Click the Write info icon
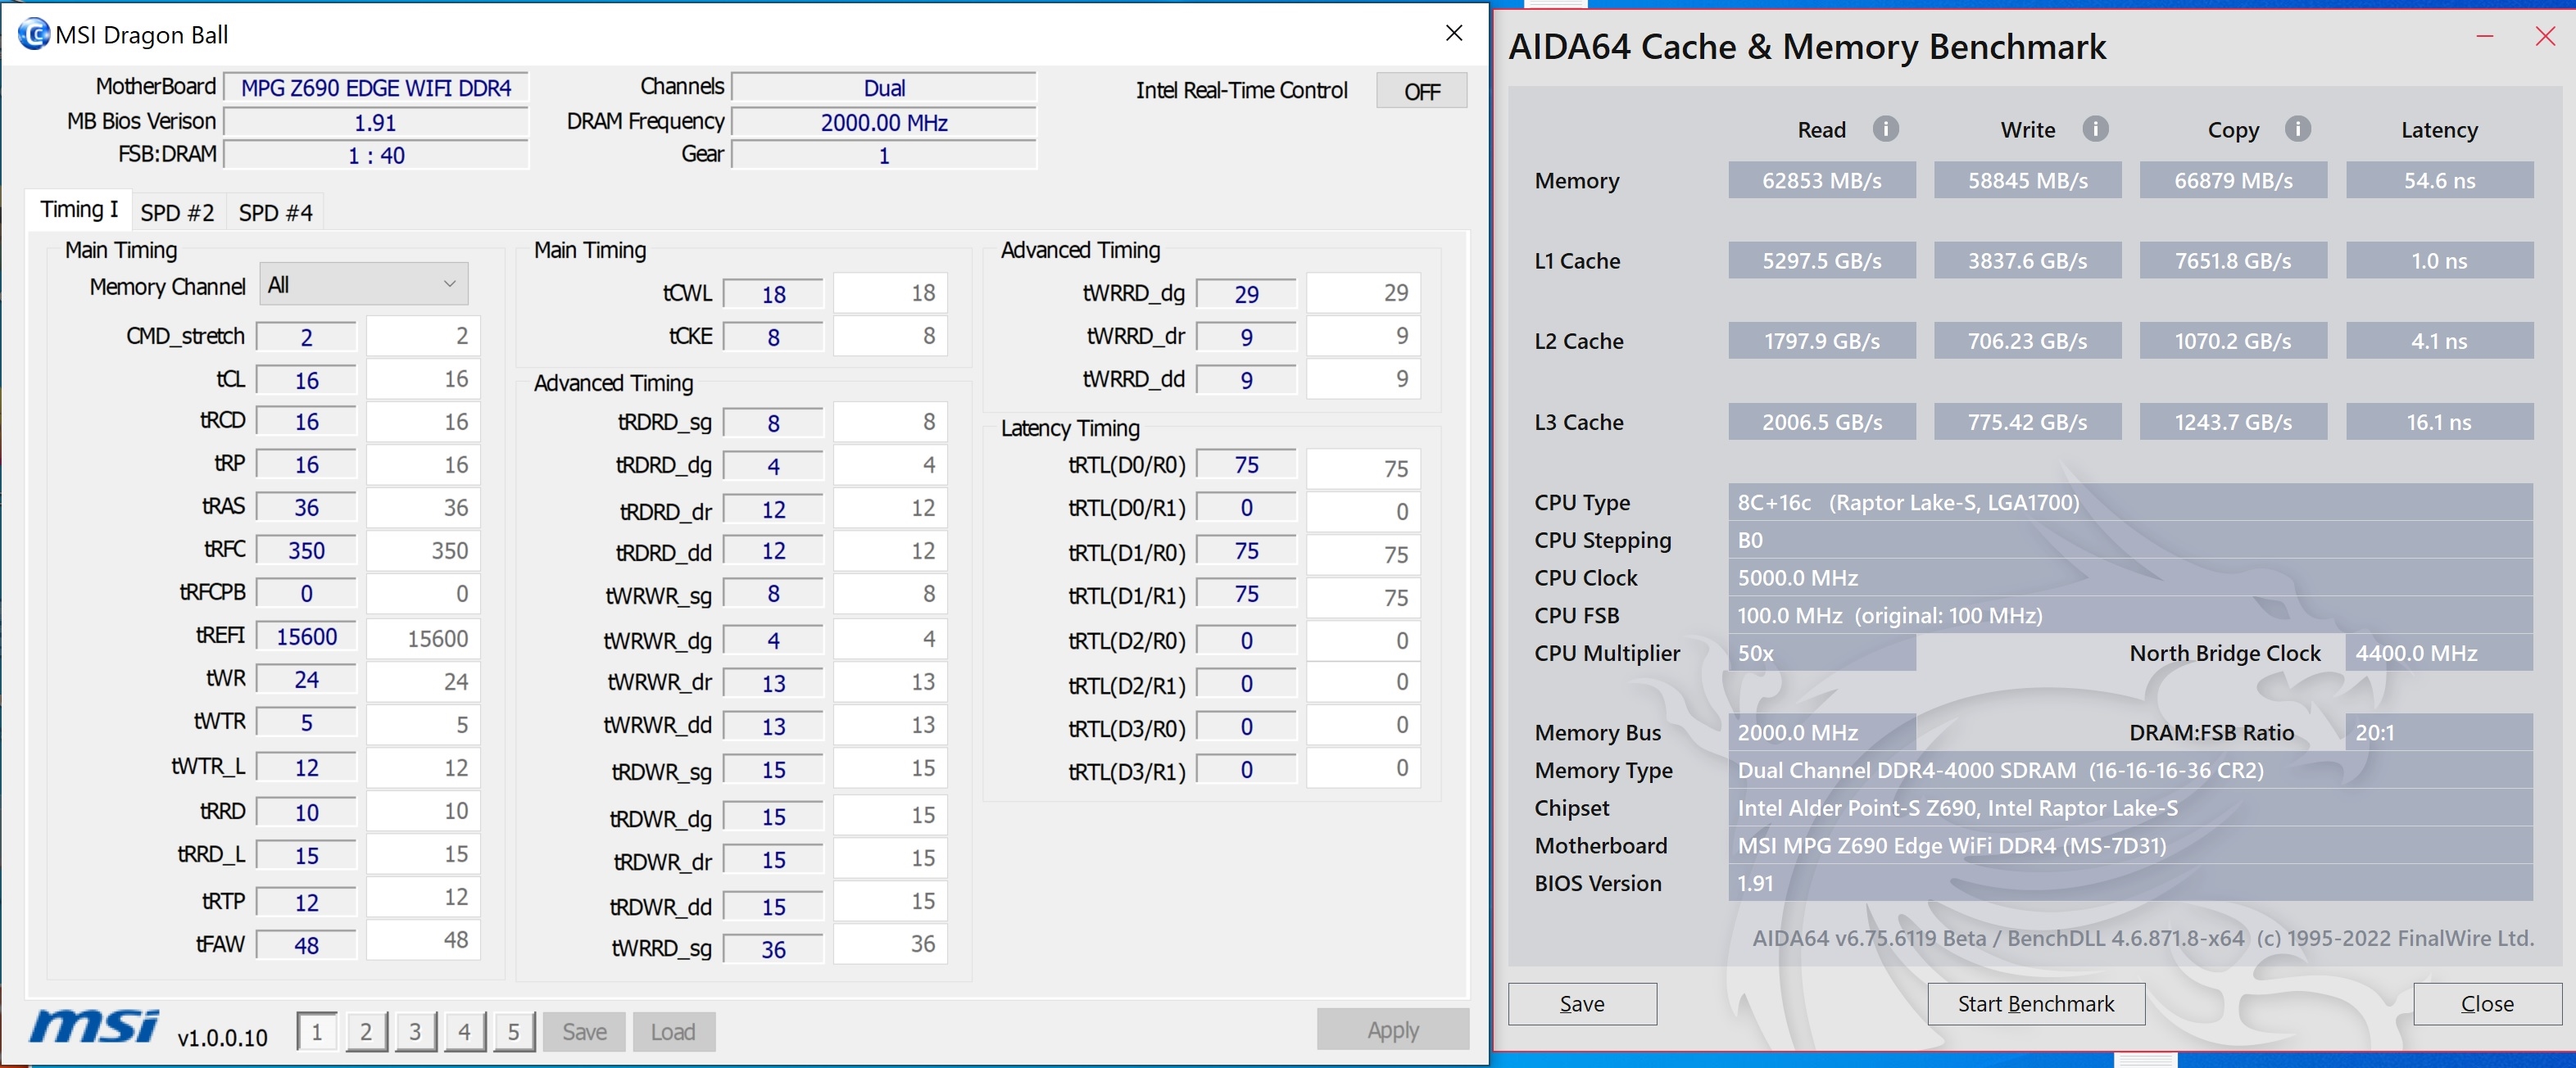The height and width of the screenshot is (1068, 2576). pyautogui.click(x=2095, y=129)
